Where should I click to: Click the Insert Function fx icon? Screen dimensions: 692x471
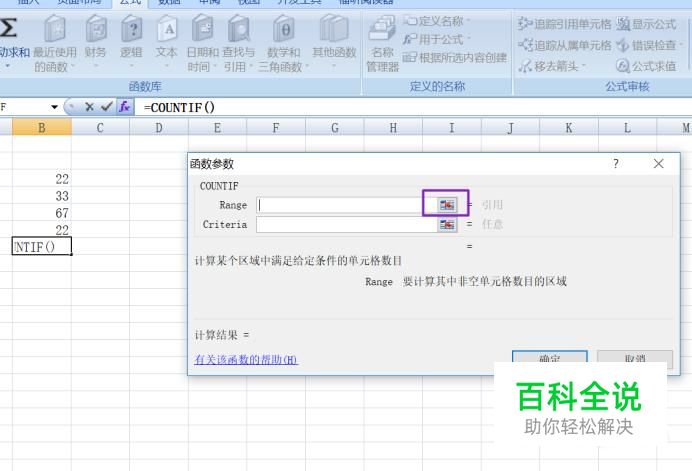(124, 107)
